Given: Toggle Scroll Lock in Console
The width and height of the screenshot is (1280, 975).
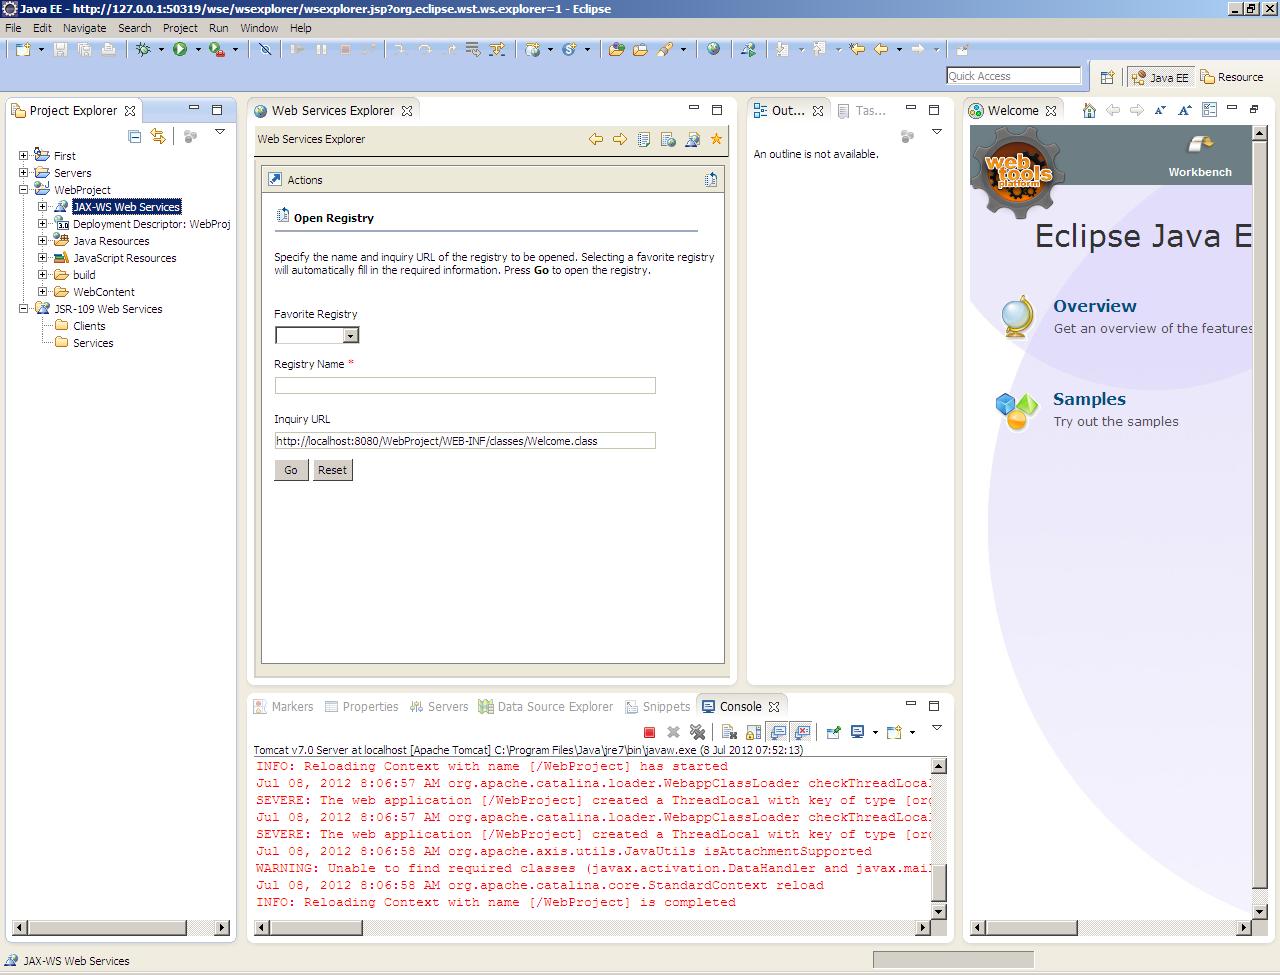Looking at the screenshot, I should point(753,732).
